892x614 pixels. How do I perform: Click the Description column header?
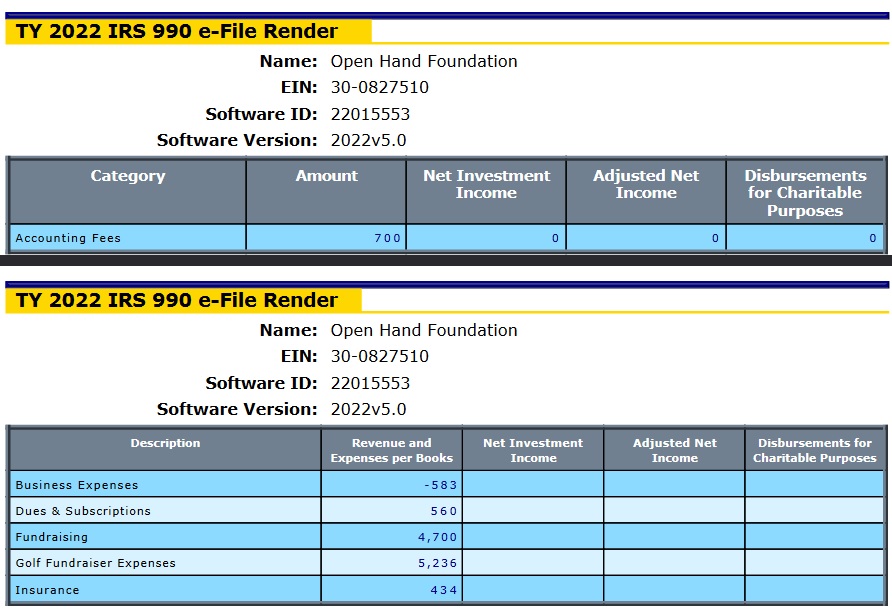pos(166,450)
